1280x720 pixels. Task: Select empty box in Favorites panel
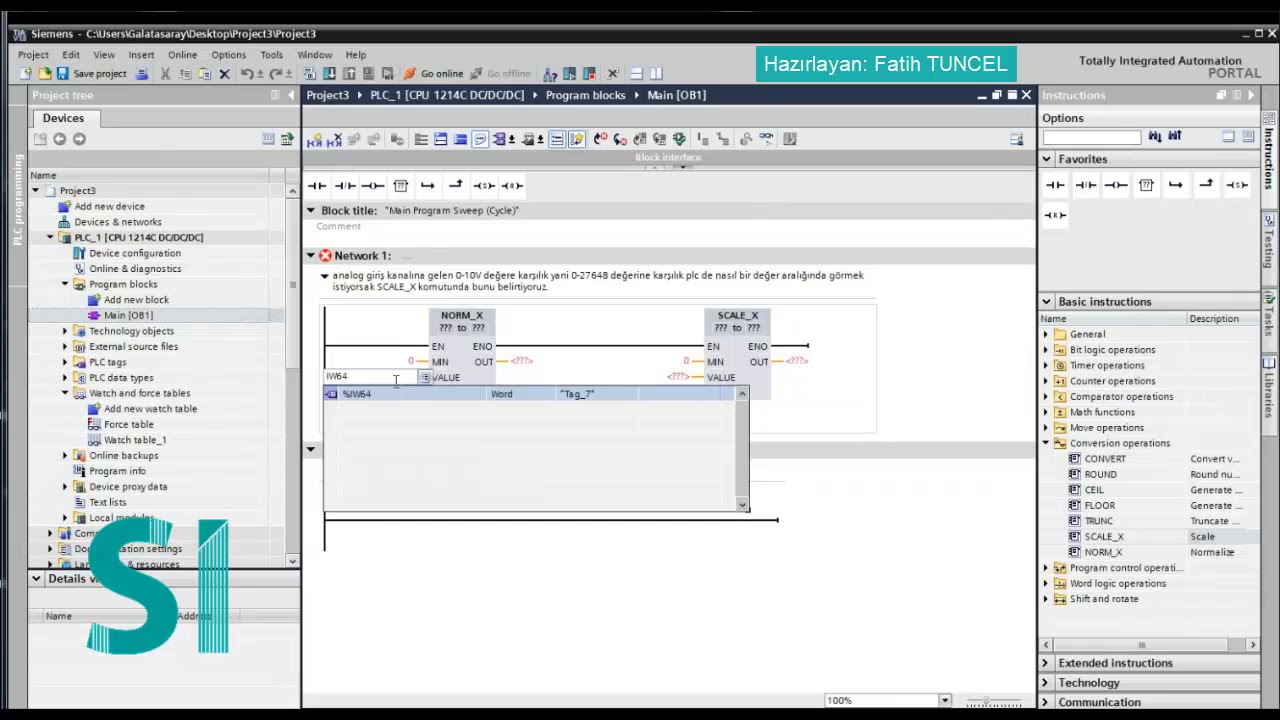1146,185
